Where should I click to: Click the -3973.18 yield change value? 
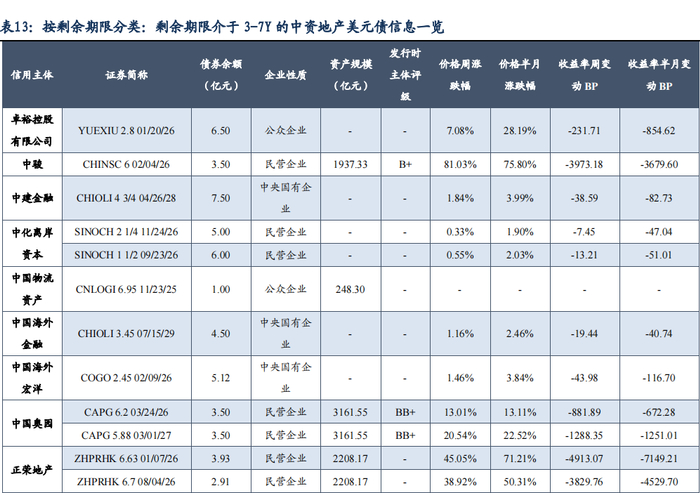[x=584, y=164]
